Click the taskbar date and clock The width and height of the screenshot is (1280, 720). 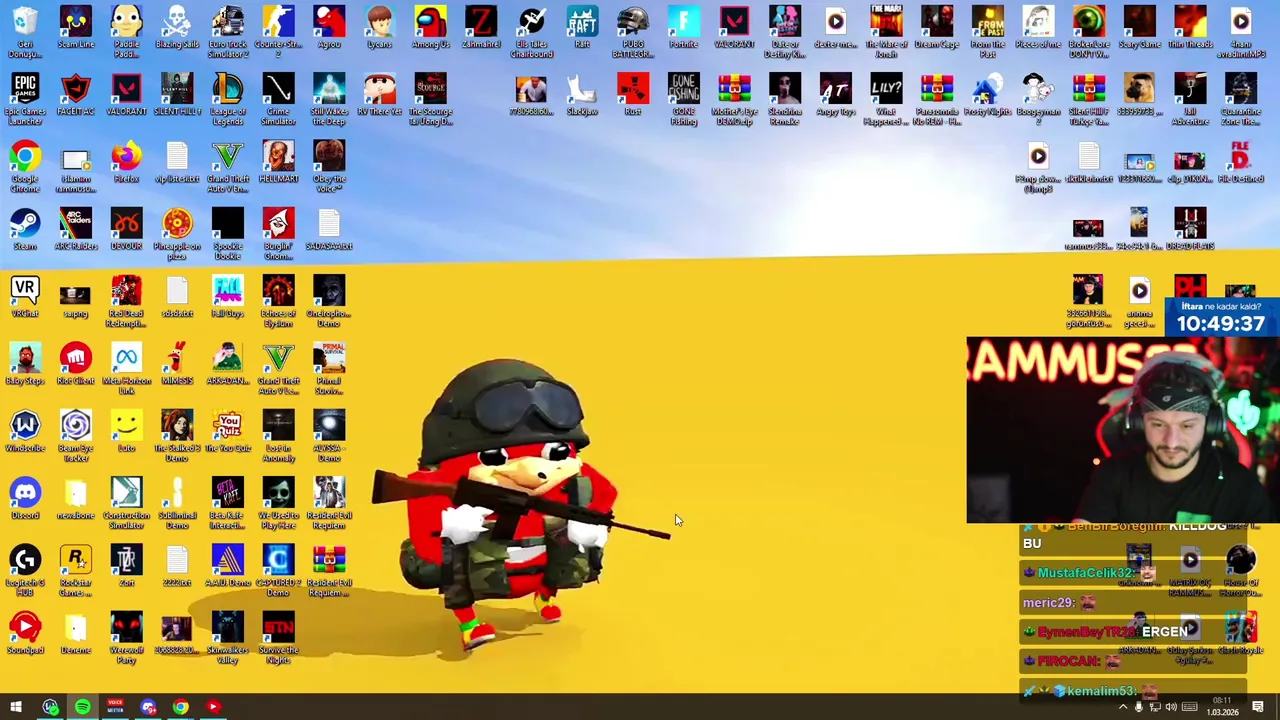click(1222, 707)
